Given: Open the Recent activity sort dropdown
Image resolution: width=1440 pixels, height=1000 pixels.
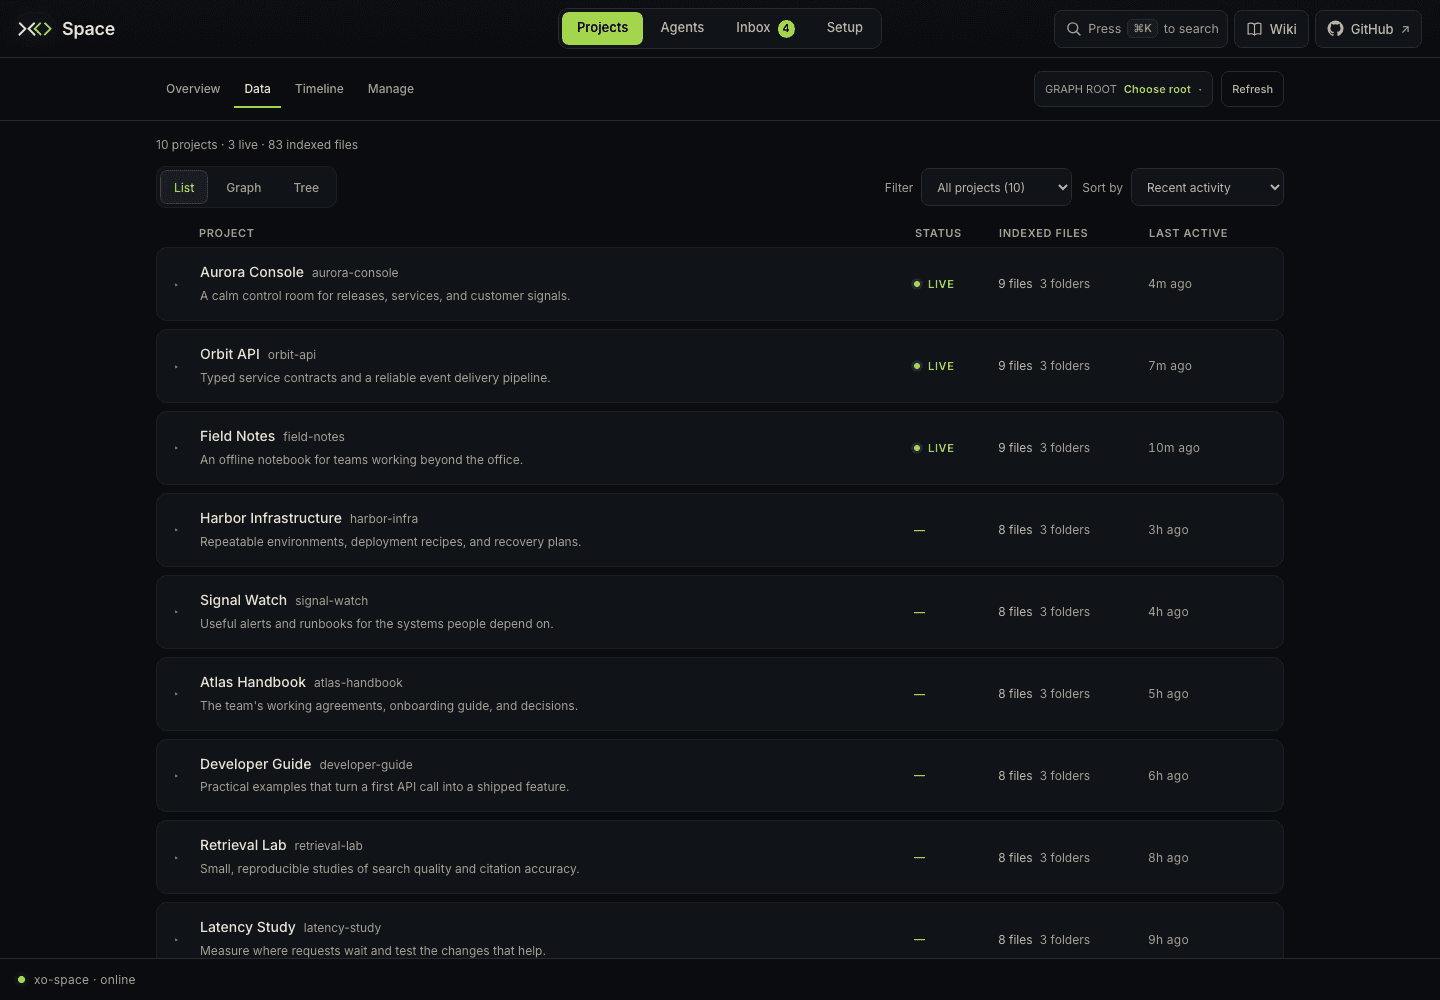Looking at the screenshot, I should click(x=1207, y=187).
